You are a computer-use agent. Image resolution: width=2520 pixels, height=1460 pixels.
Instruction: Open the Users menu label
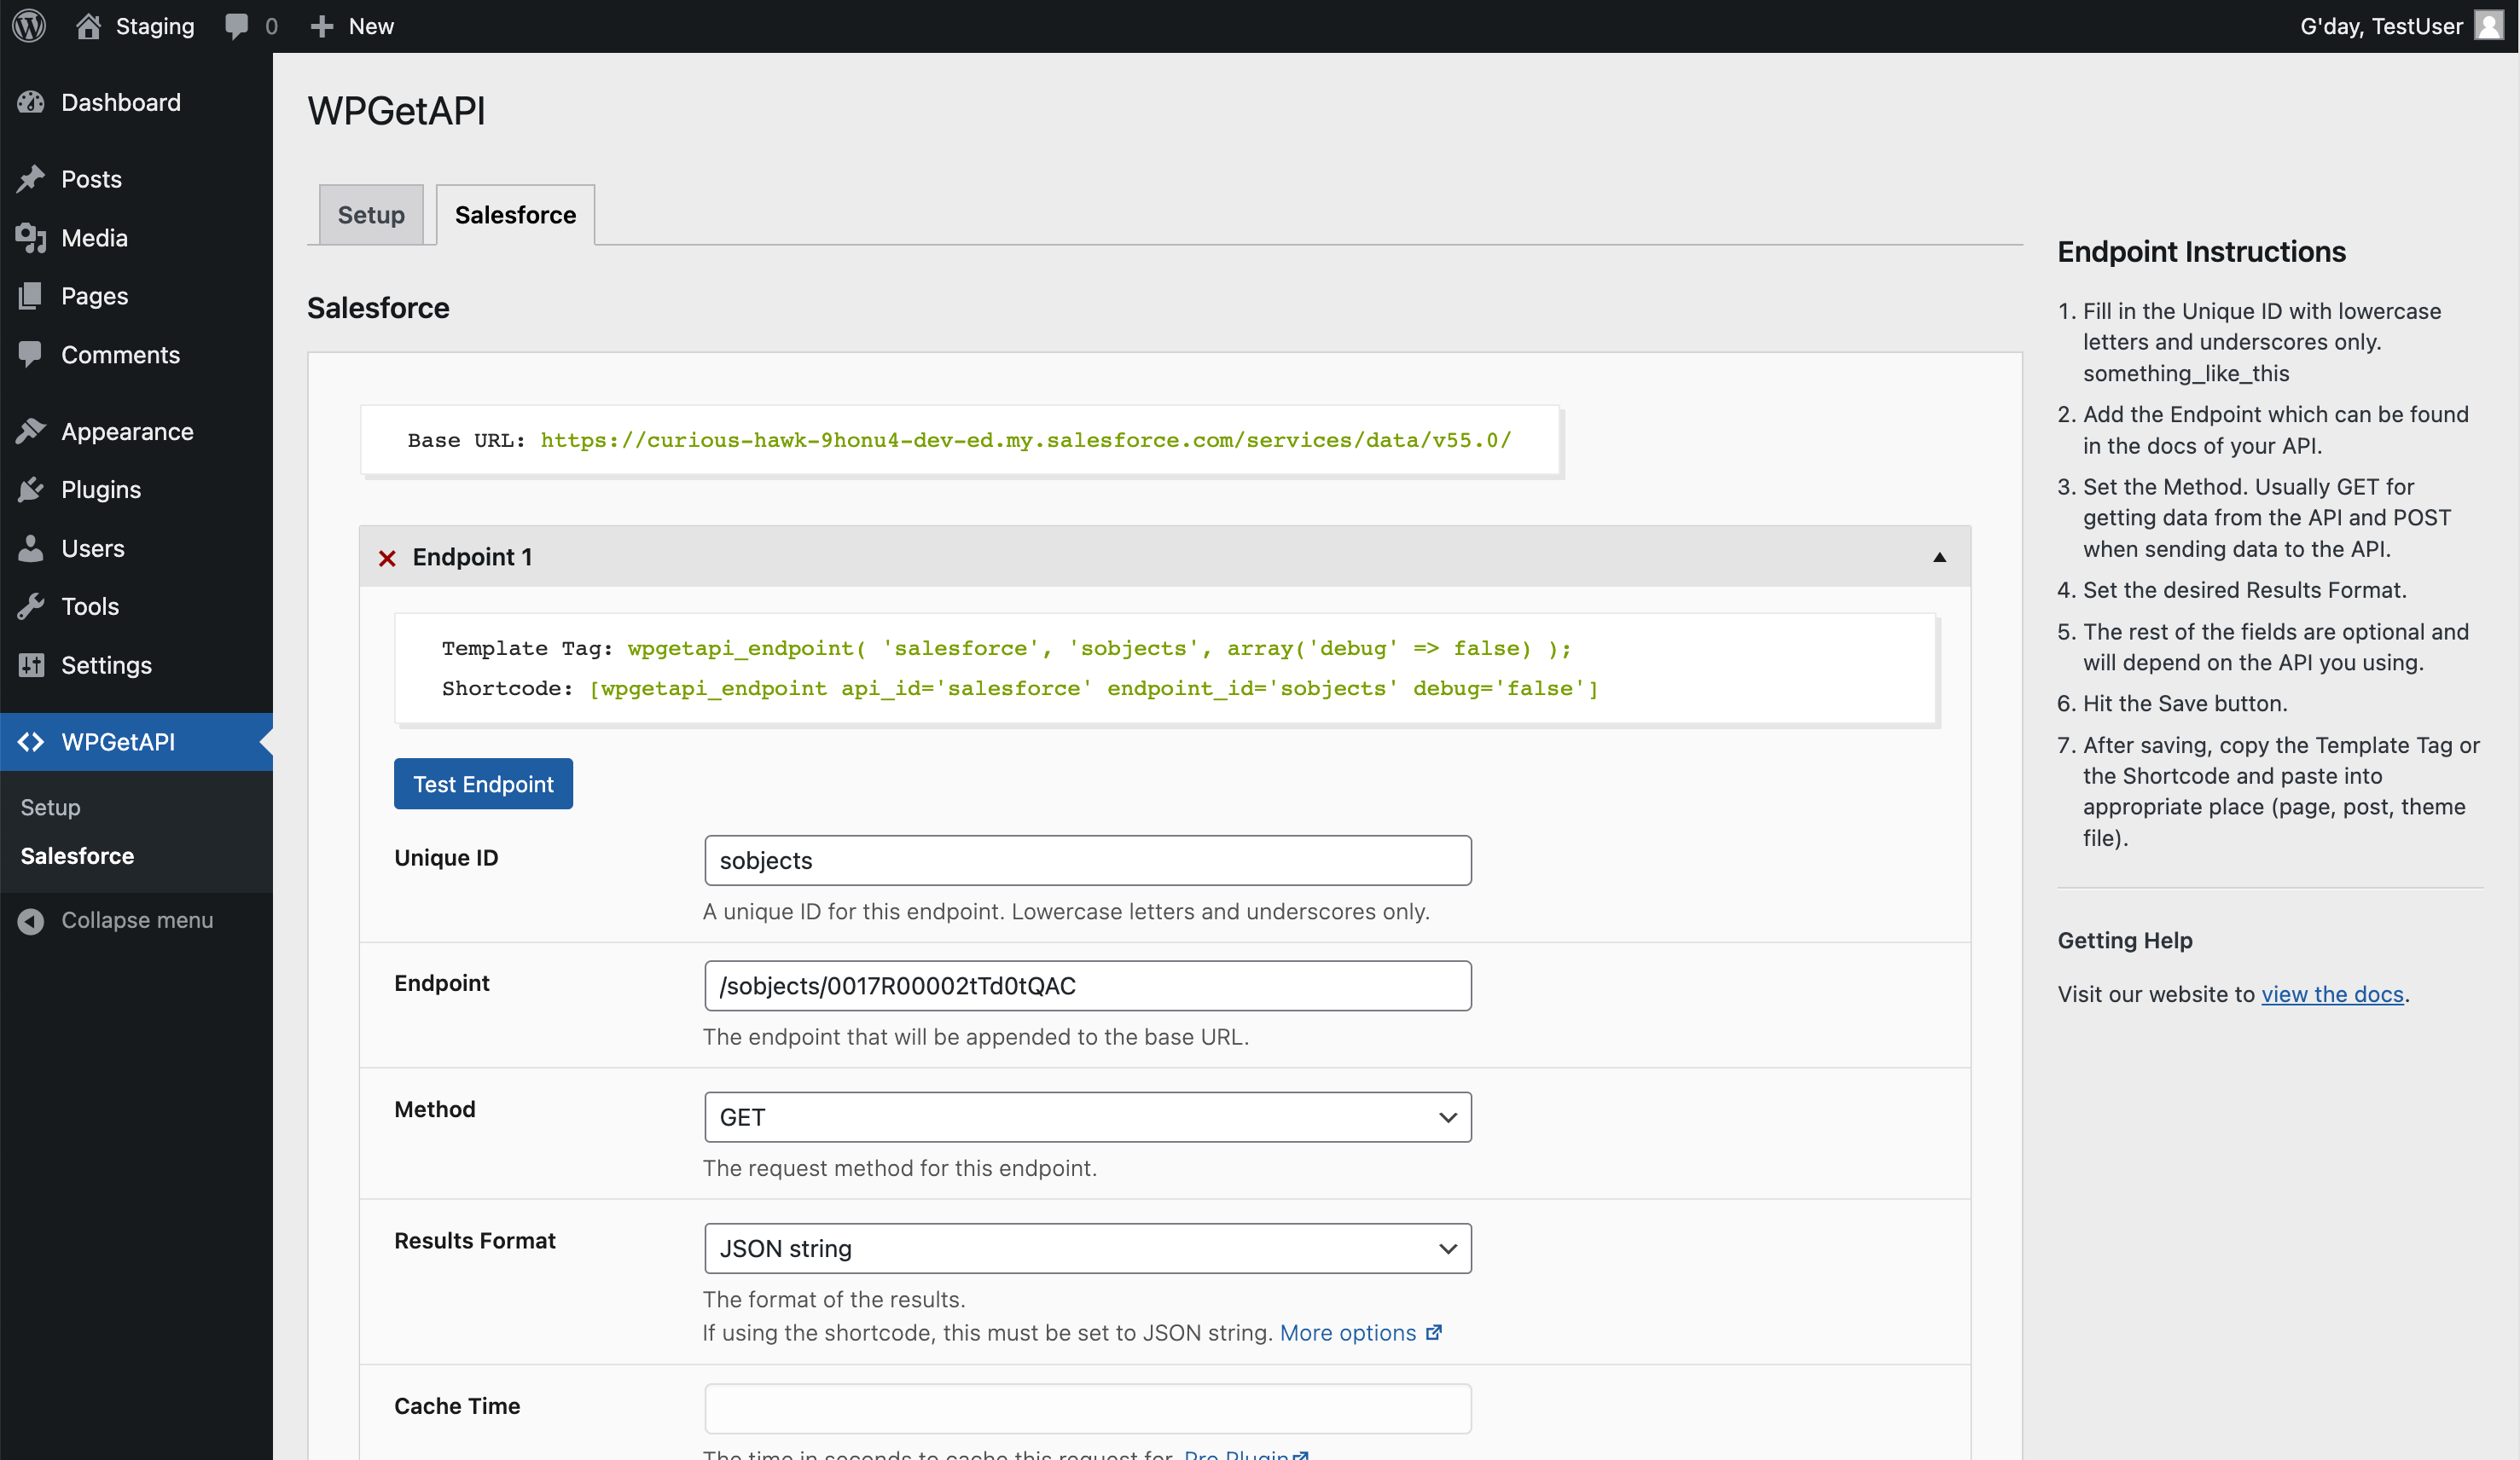coord(93,548)
